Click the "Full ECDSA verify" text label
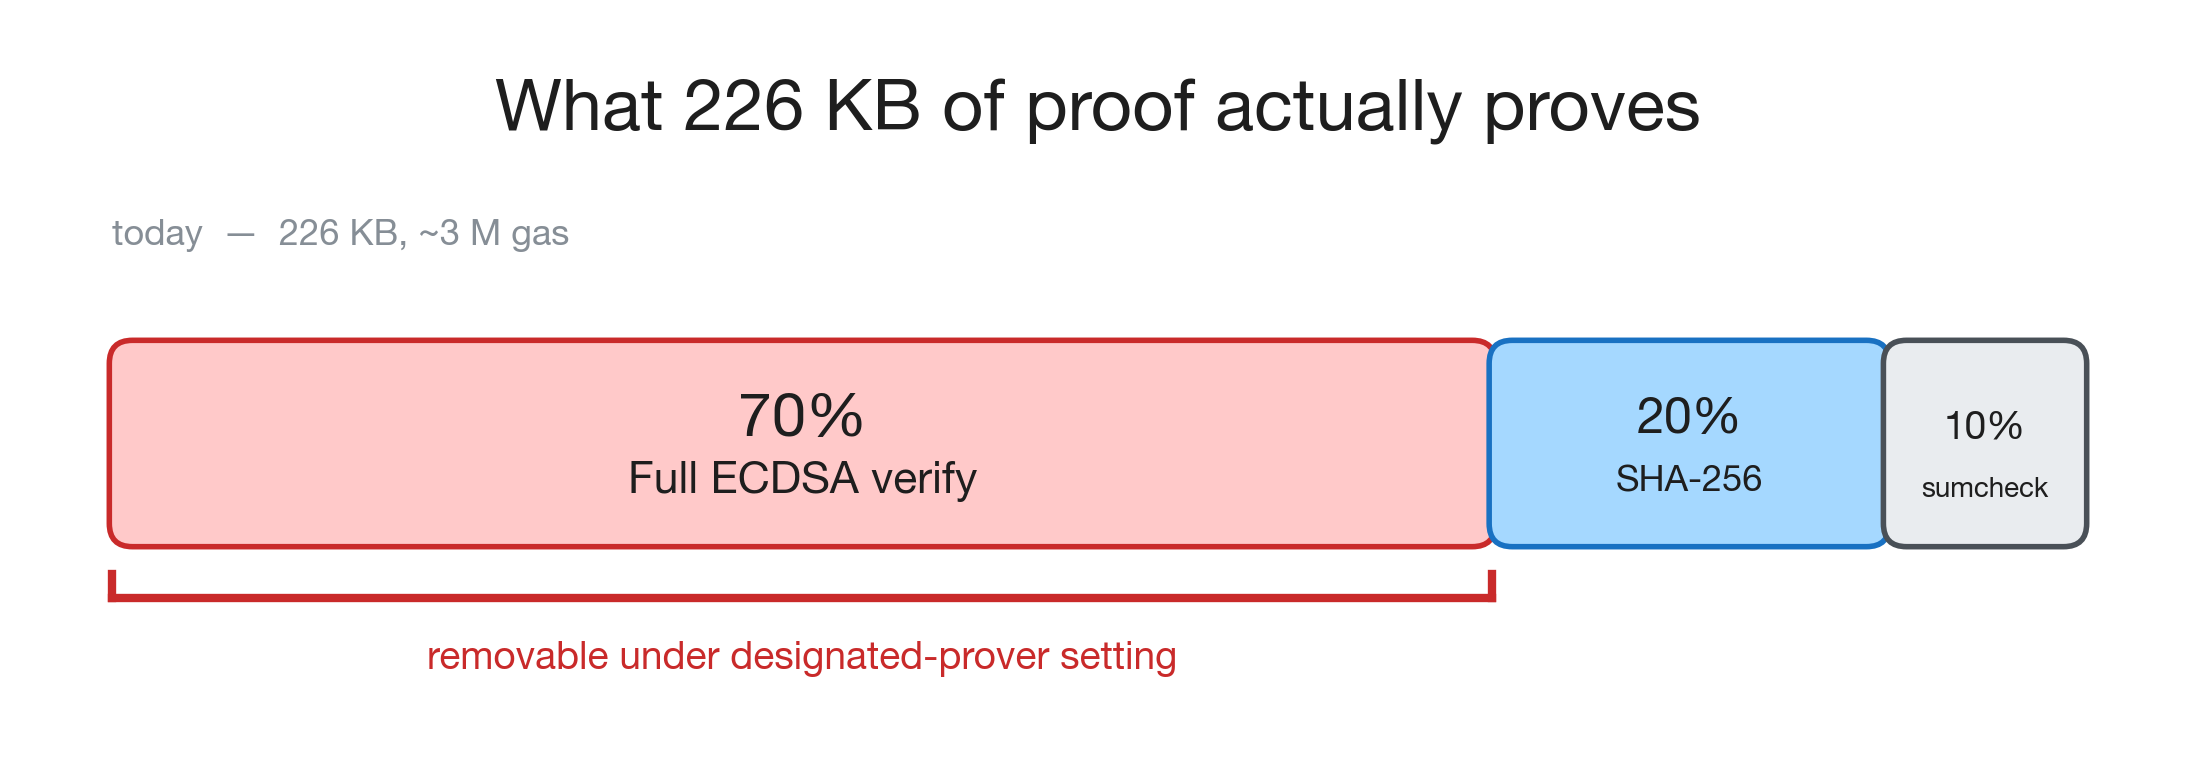This screenshot has width=2195, height=760. pos(802,478)
